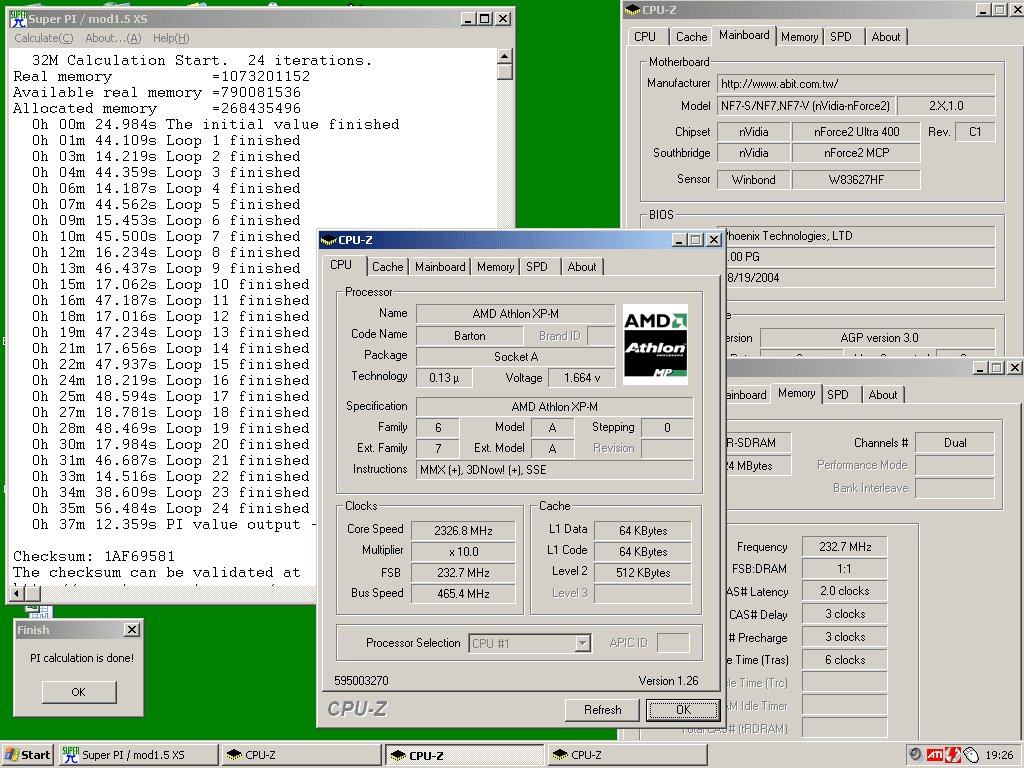
Task: Click the memory Frequency value 232.7 MHz
Action: click(x=844, y=547)
